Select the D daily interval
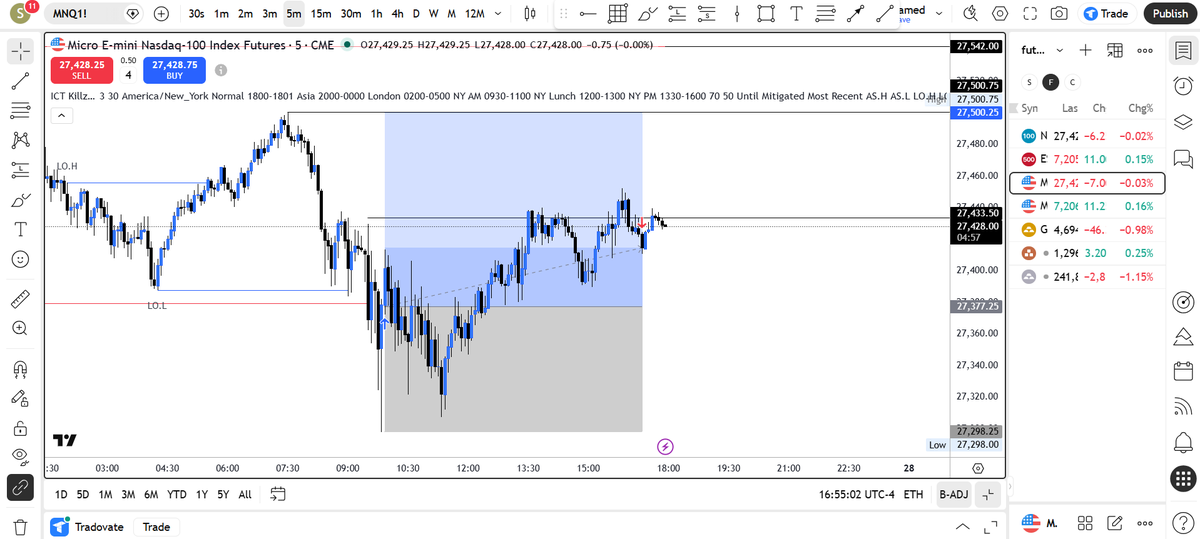This screenshot has height=539, width=1200. point(416,14)
